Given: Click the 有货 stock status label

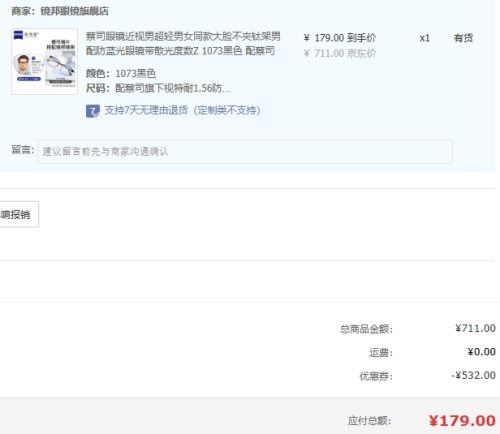Looking at the screenshot, I should [x=463, y=38].
